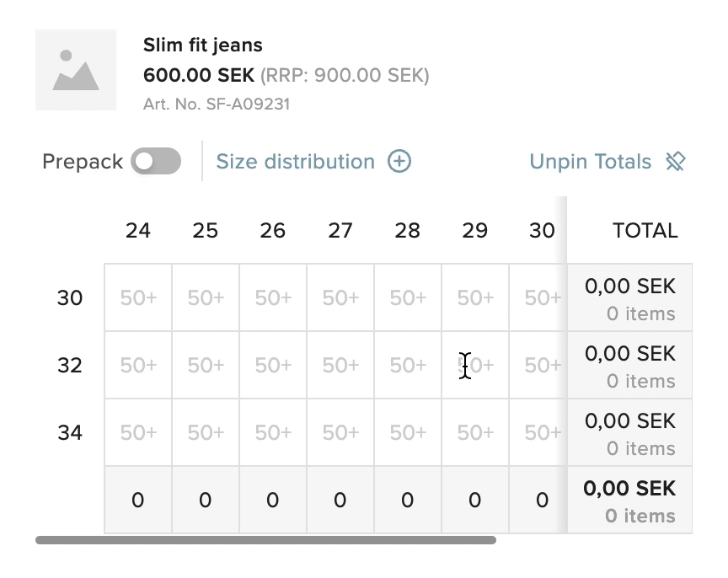Screen dimensions: 728x578
Task: Click the unpin icon beside Unpin Totals
Action: [675, 162]
